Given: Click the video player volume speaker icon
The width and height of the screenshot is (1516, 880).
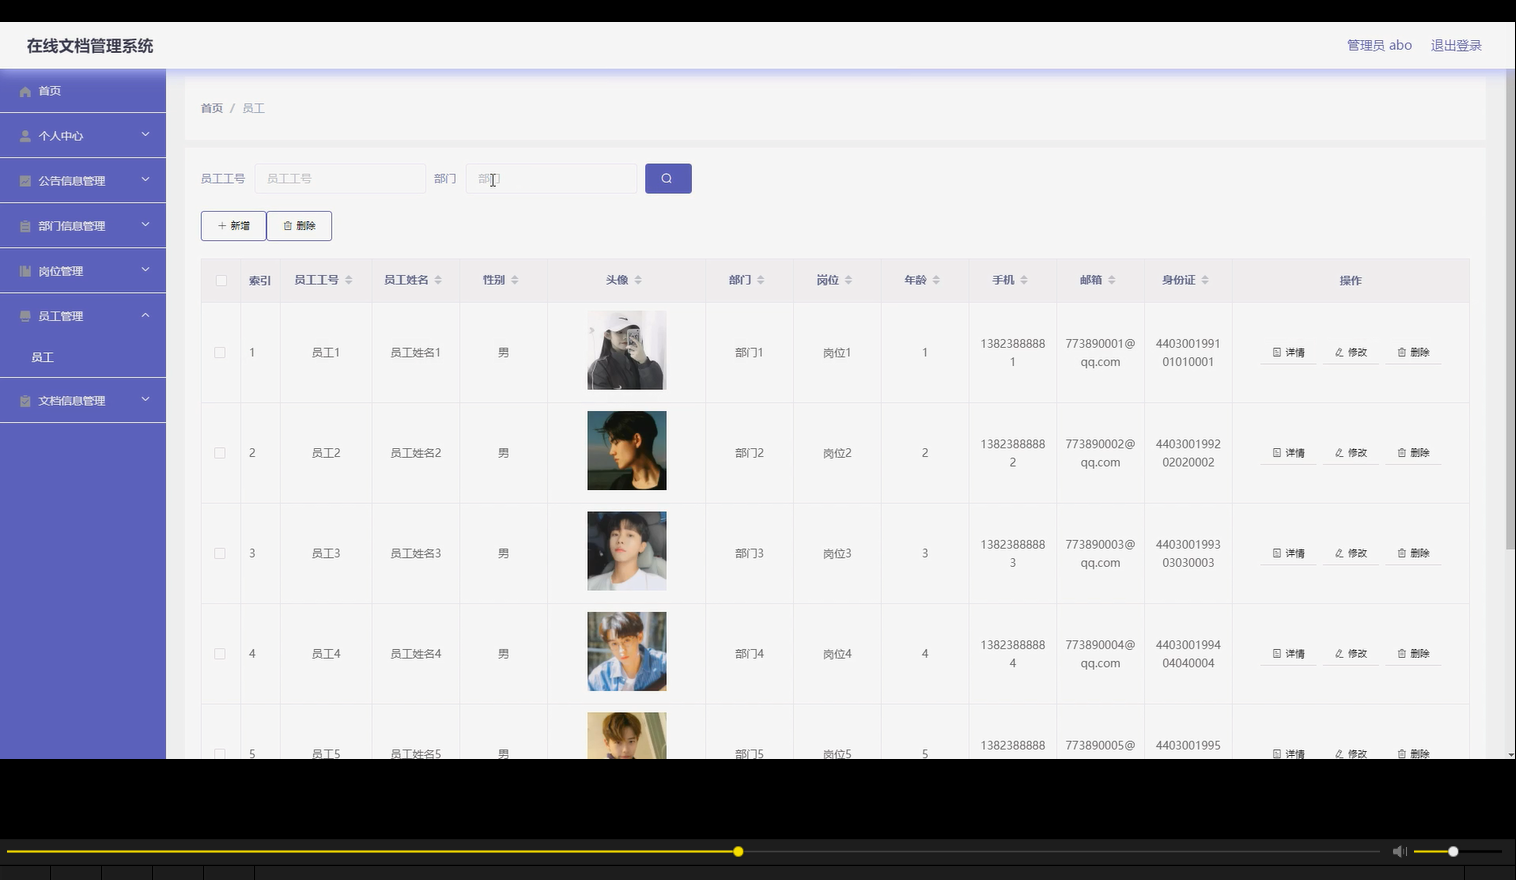Looking at the screenshot, I should (1400, 851).
